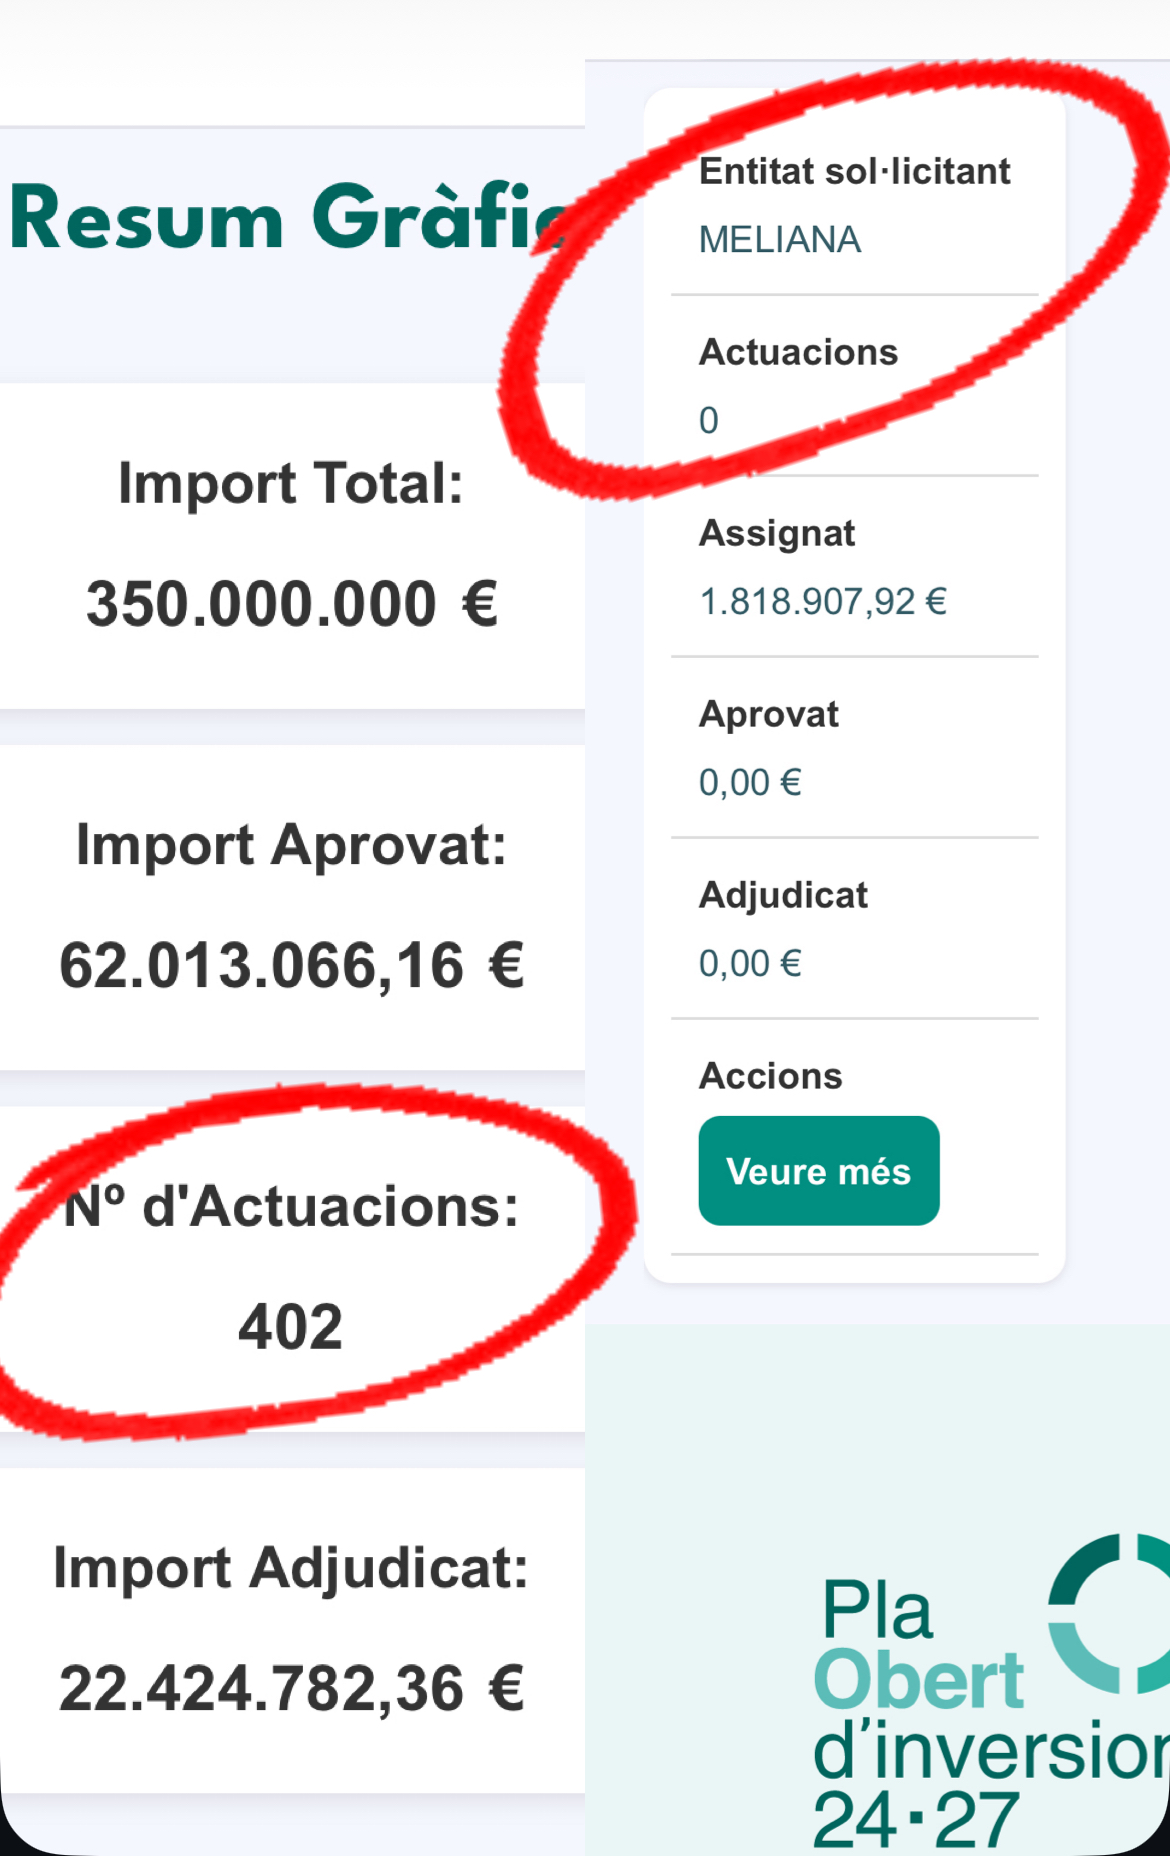The image size is (1170, 1856).
Task: Click the 22.424.782,36 € amount
Action: pos(292,1689)
